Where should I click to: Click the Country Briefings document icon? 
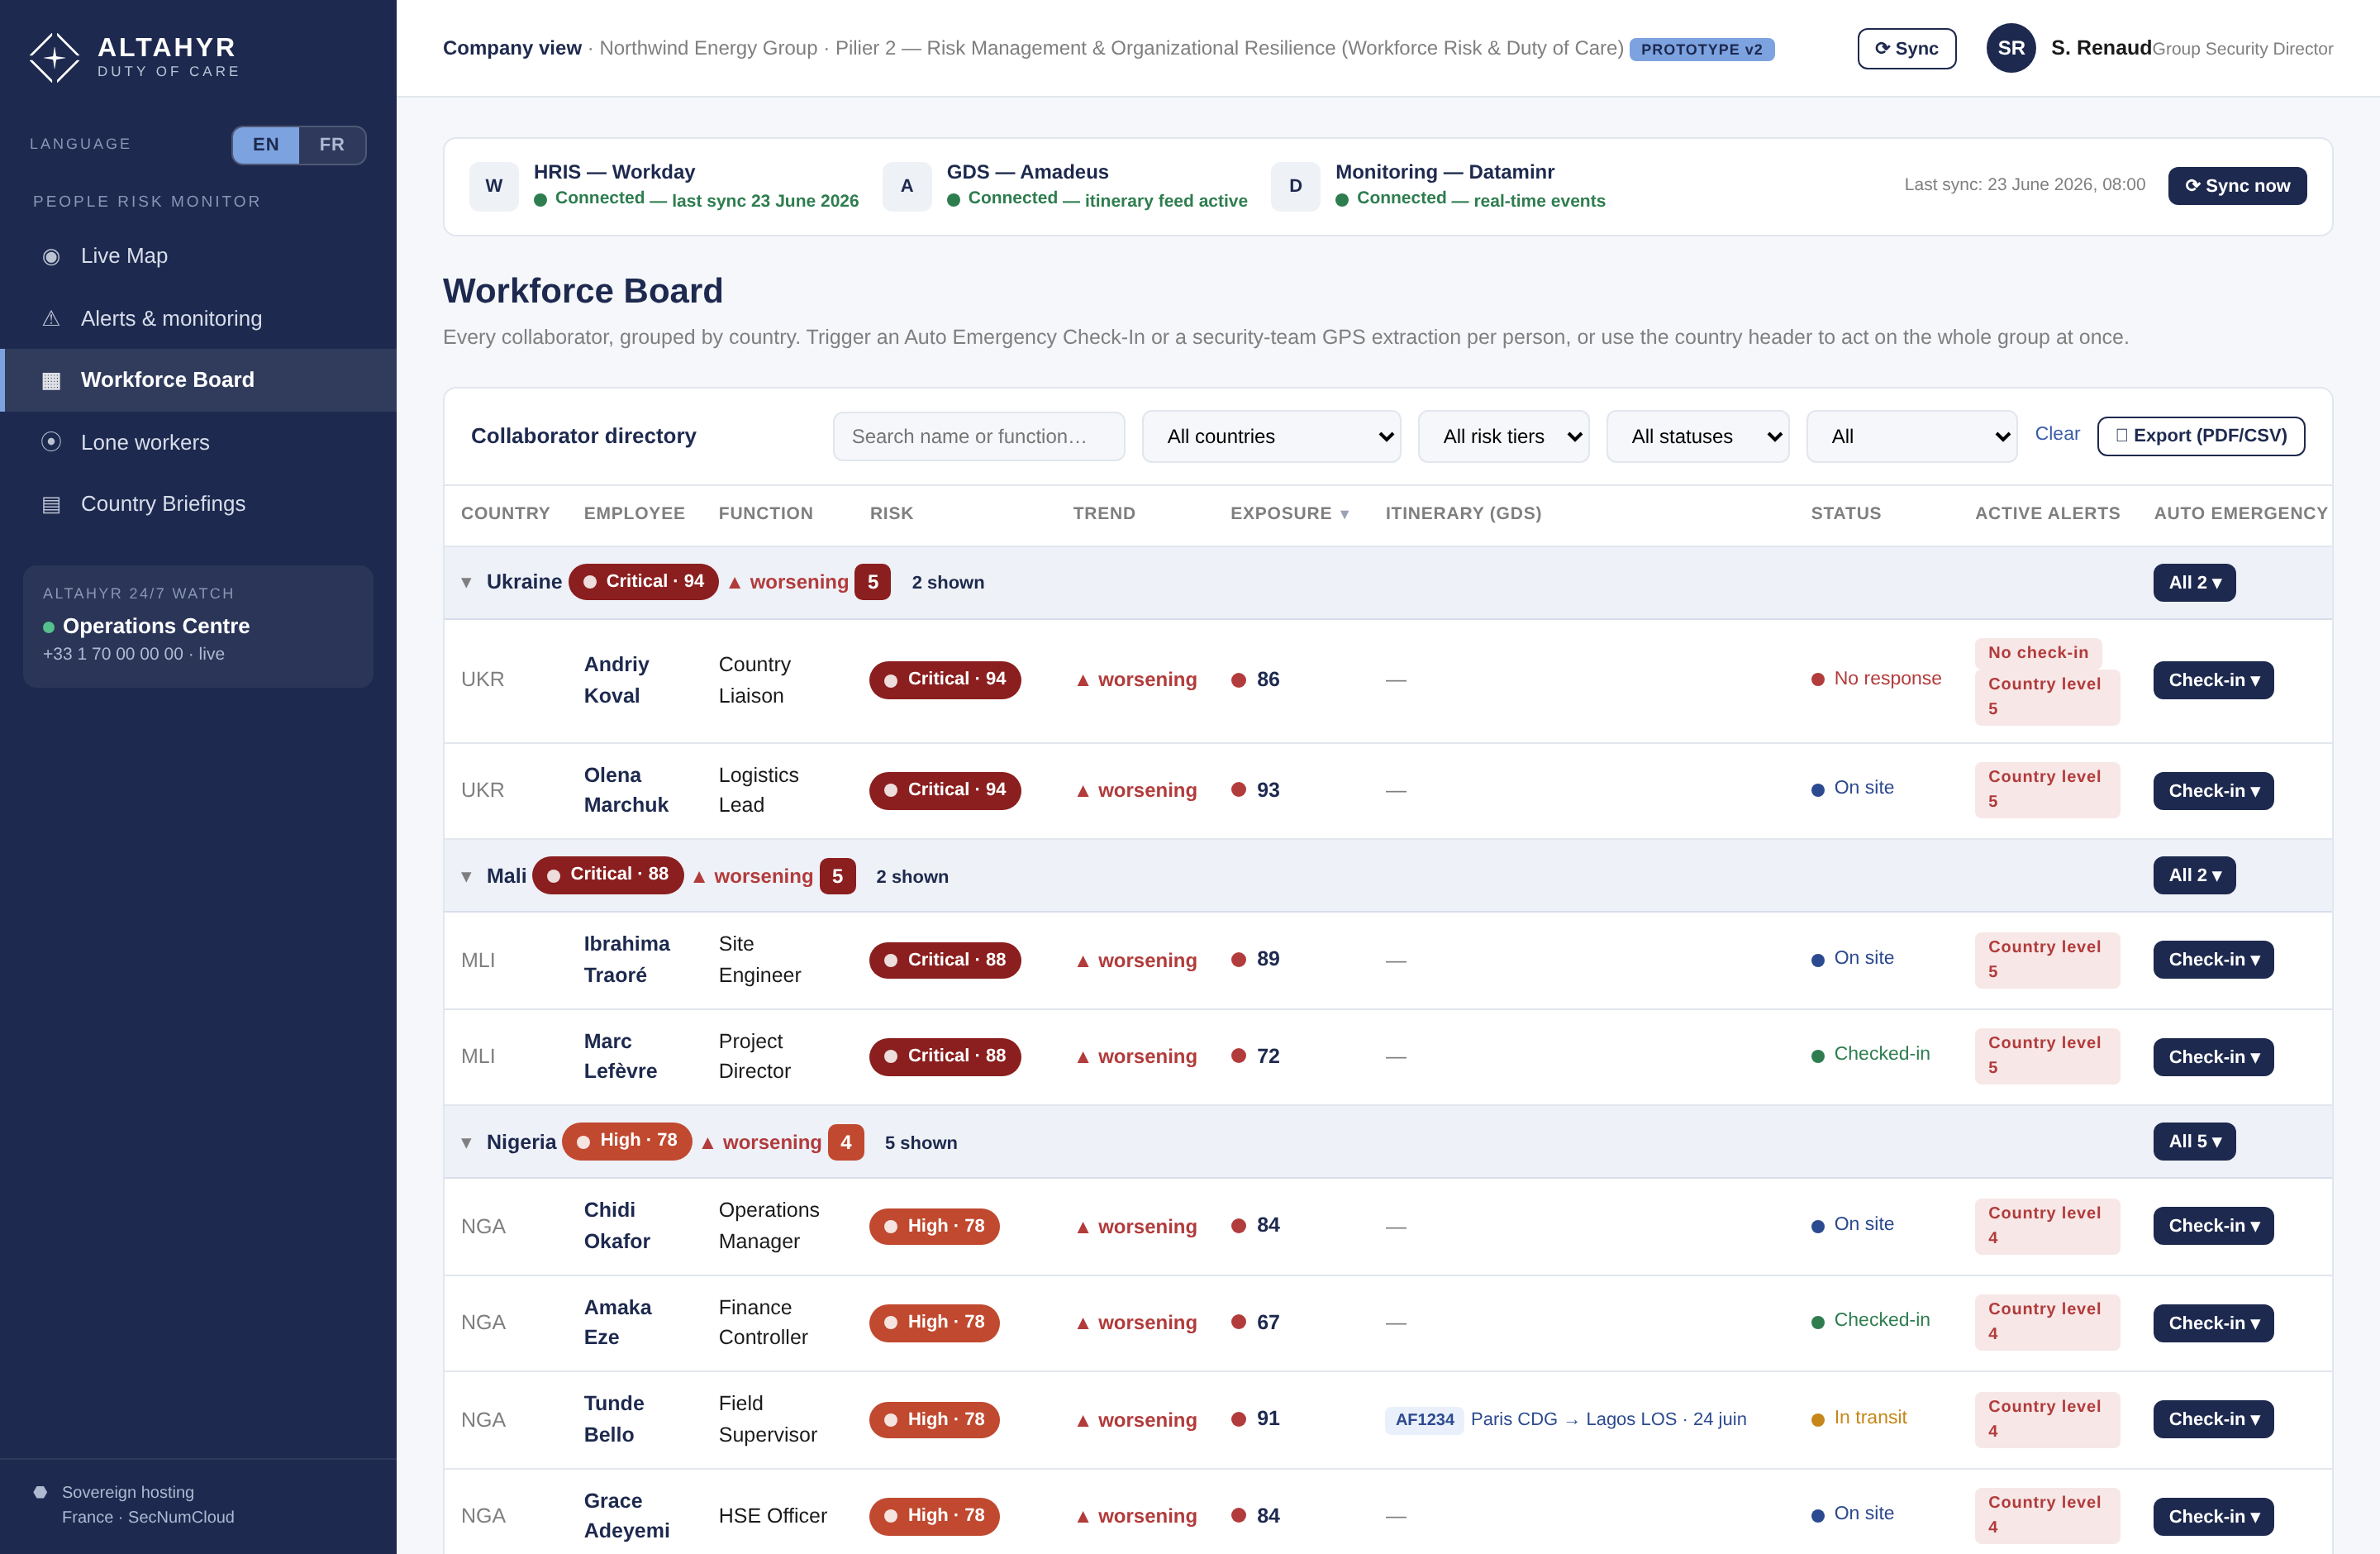tap(51, 505)
